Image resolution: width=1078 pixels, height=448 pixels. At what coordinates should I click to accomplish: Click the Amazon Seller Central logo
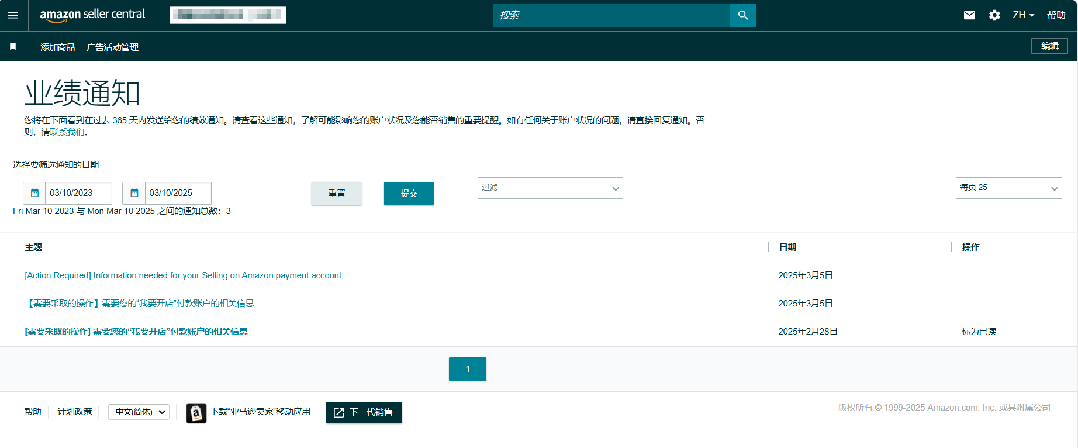coord(92,15)
